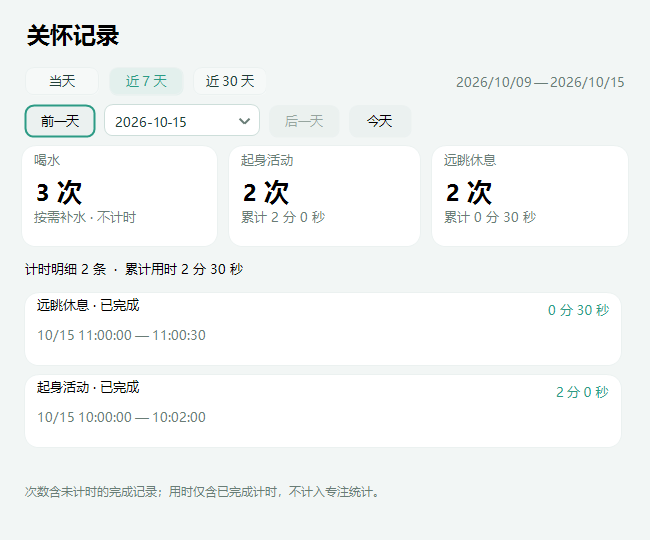Image resolution: width=650 pixels, height=540 pixels.
Task: Select the 近 30 天 range tab
Action: coord(230,81)
